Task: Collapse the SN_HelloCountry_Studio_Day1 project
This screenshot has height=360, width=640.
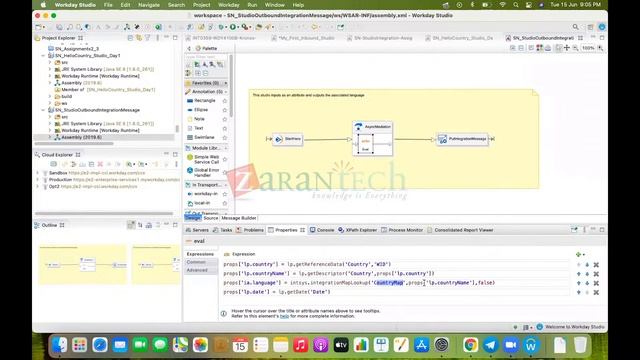Action: pyautogui.click(x=43, y=56)
